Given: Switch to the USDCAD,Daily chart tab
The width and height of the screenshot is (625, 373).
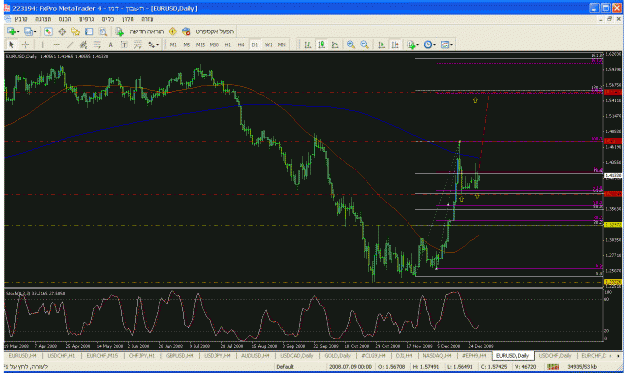Looking at the screenshot, I should (296, 355).
